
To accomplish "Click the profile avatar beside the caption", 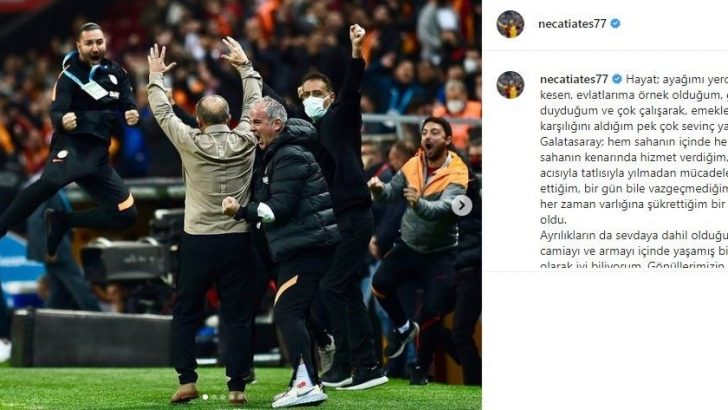I will (510, 85).
